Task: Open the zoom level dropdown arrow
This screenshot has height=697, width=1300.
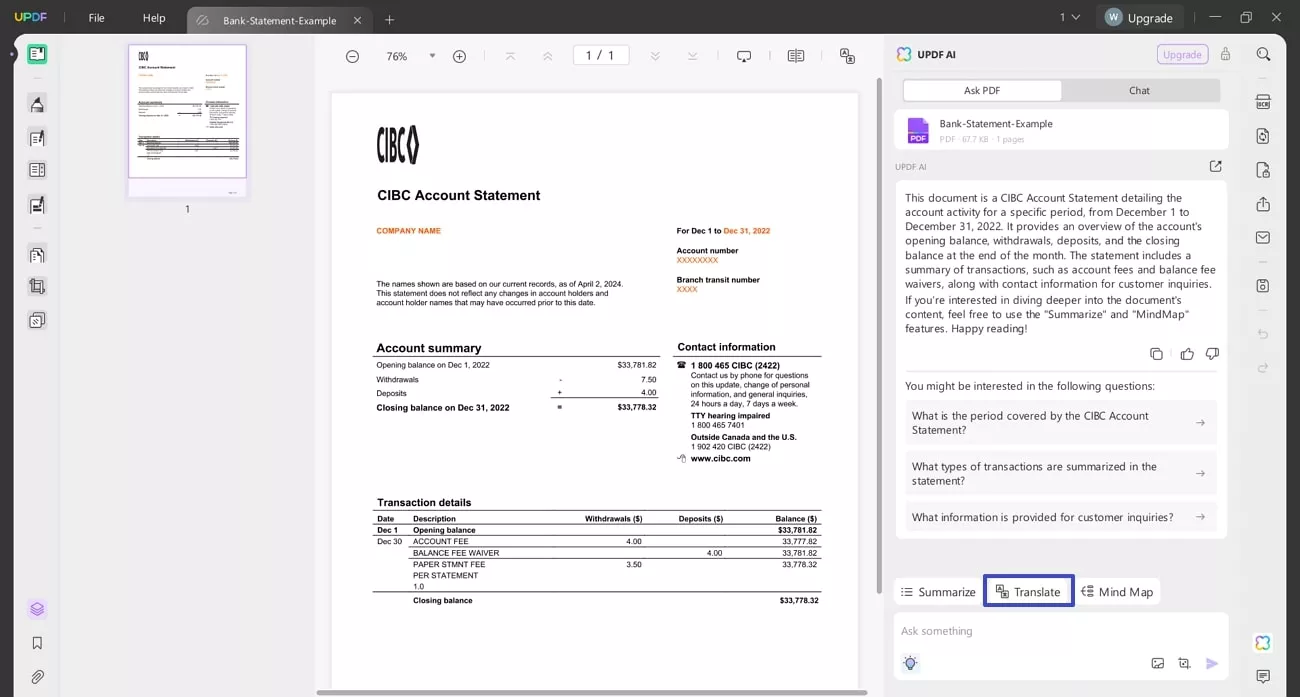Action: 432,56
